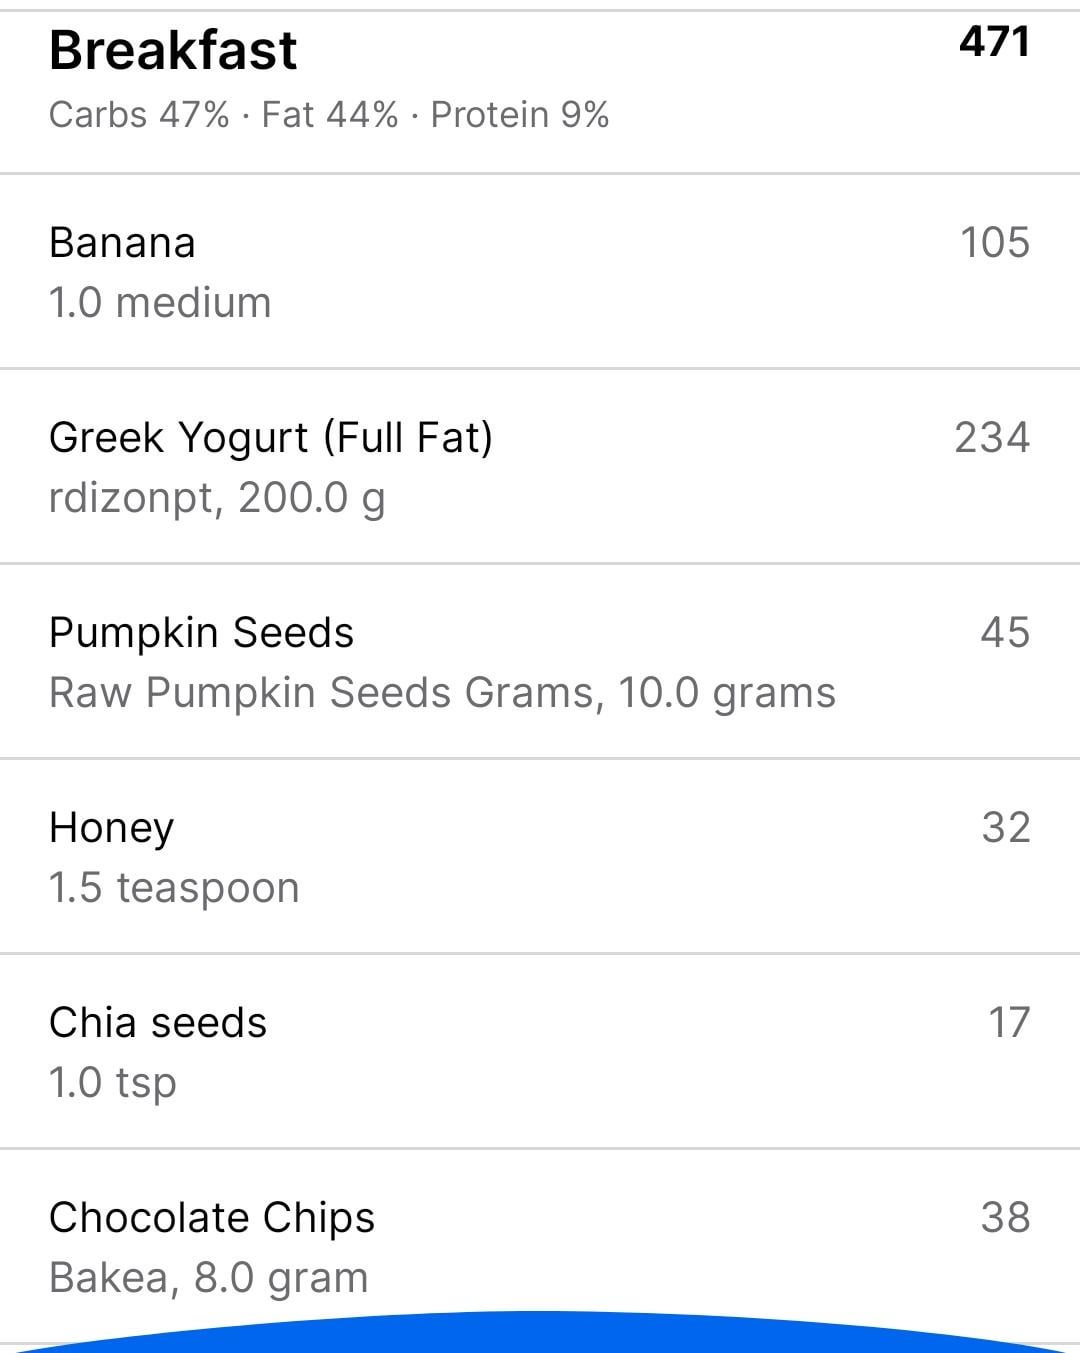Click the Honey 32 calorie value
1080x1353 pixels.
pos(1006,827)
